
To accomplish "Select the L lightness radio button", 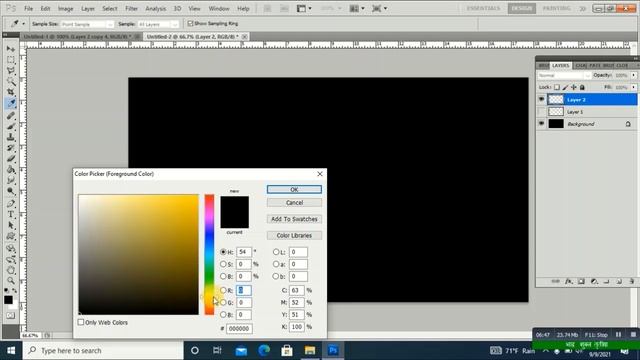I will 276,252.
